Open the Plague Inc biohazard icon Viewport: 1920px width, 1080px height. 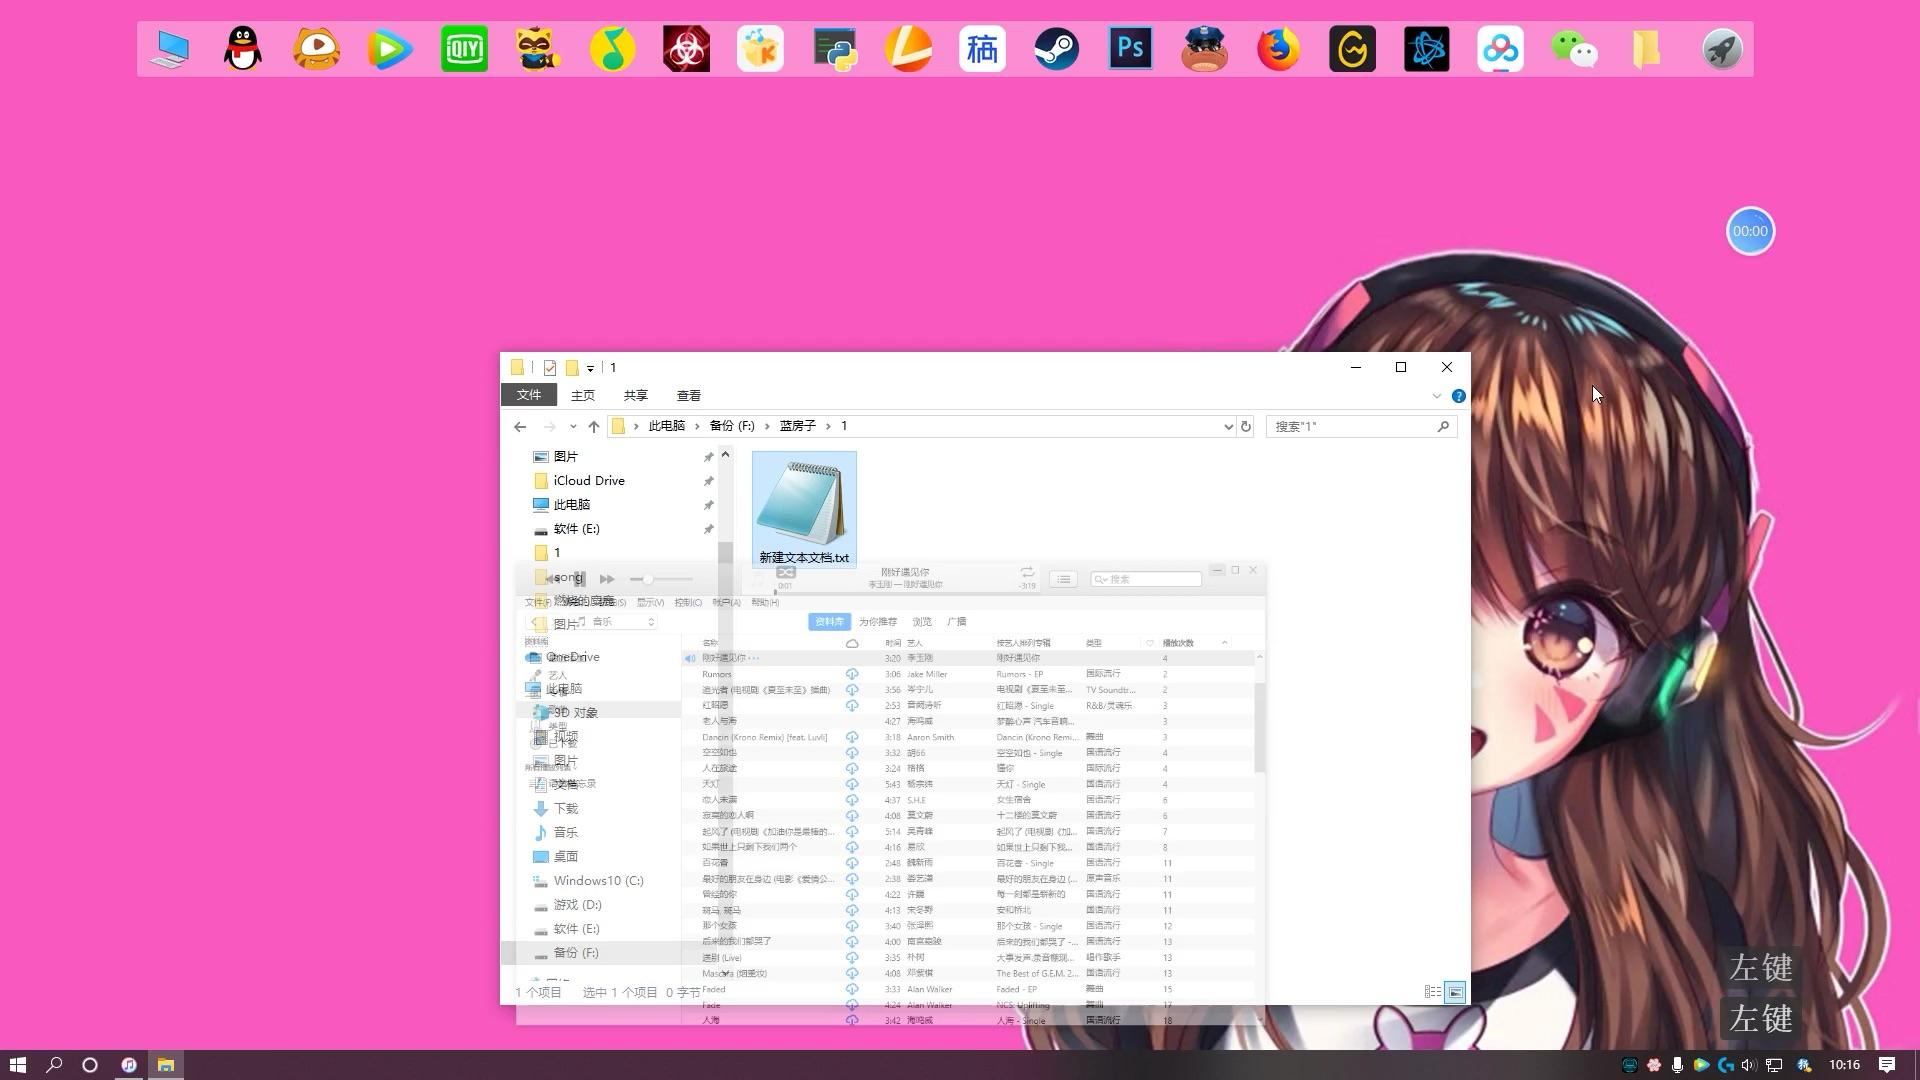[686, 49]
